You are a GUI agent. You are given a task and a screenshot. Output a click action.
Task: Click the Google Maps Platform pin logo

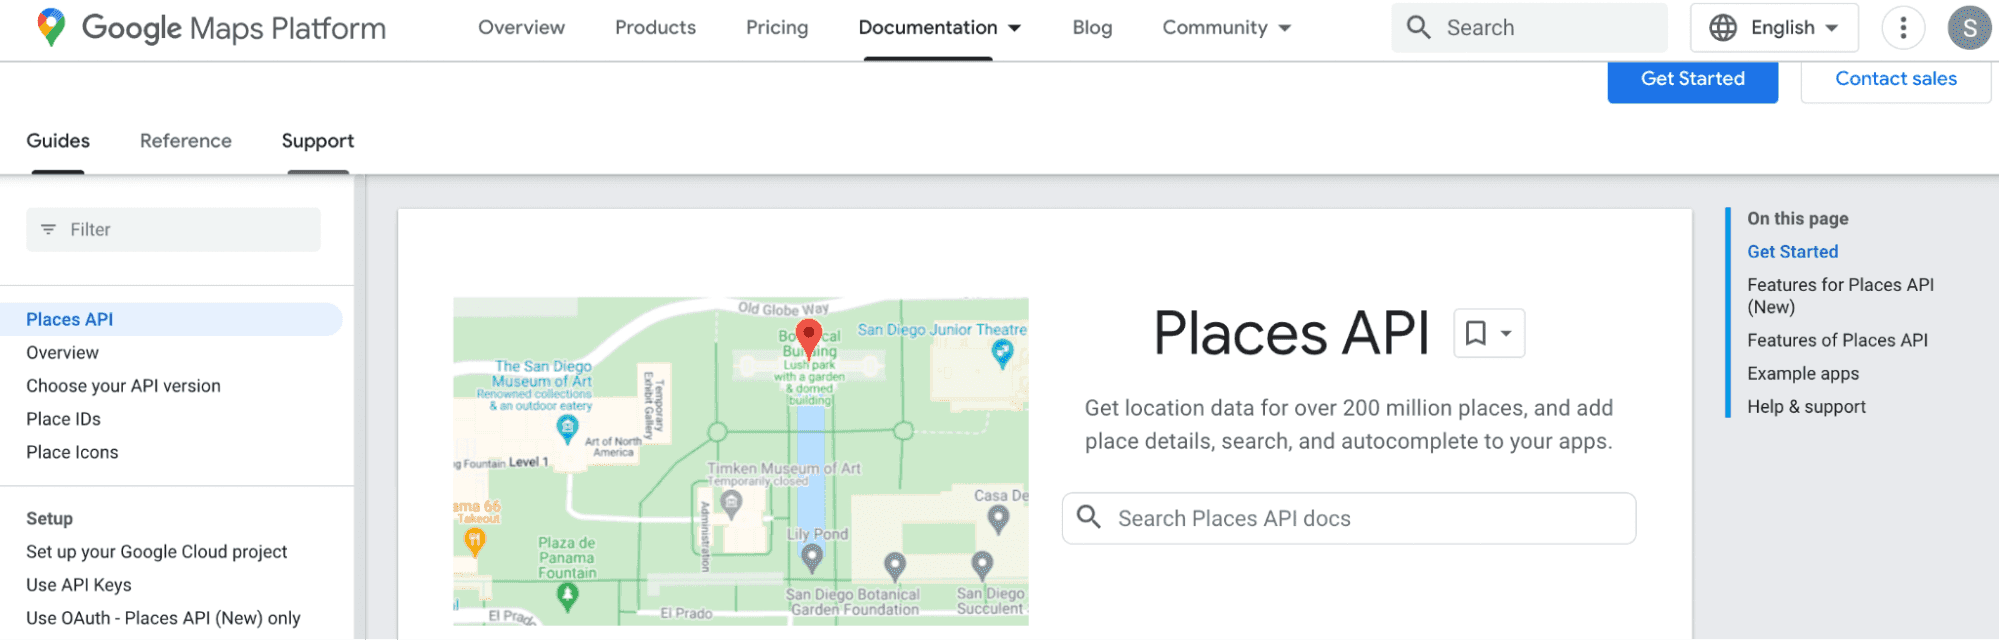[51, 27]
